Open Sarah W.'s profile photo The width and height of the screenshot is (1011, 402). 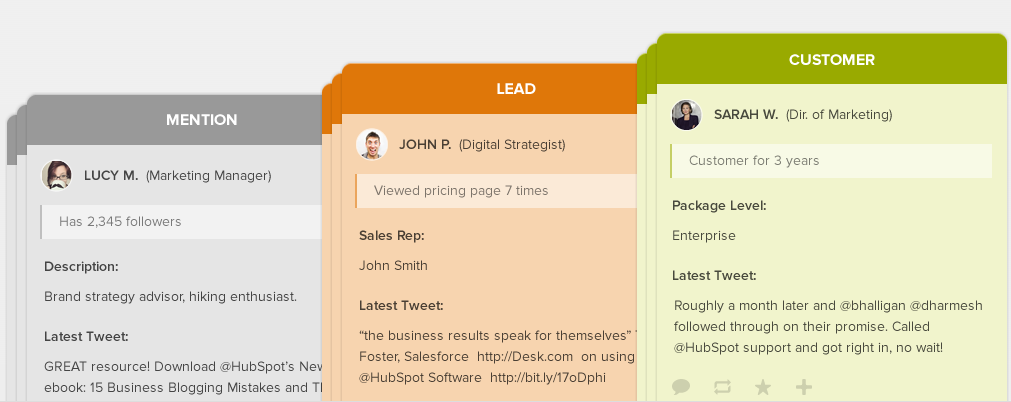click(x=686, y=115)
